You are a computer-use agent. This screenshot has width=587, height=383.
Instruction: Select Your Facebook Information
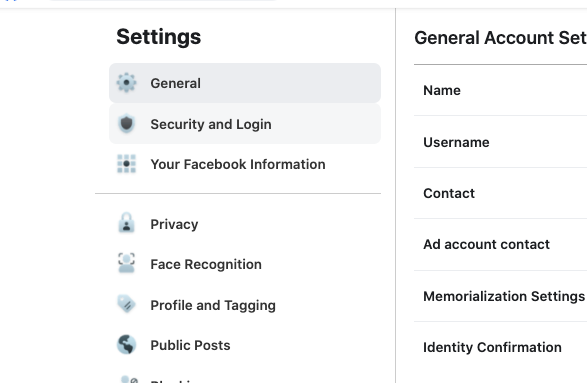(245, 164)
